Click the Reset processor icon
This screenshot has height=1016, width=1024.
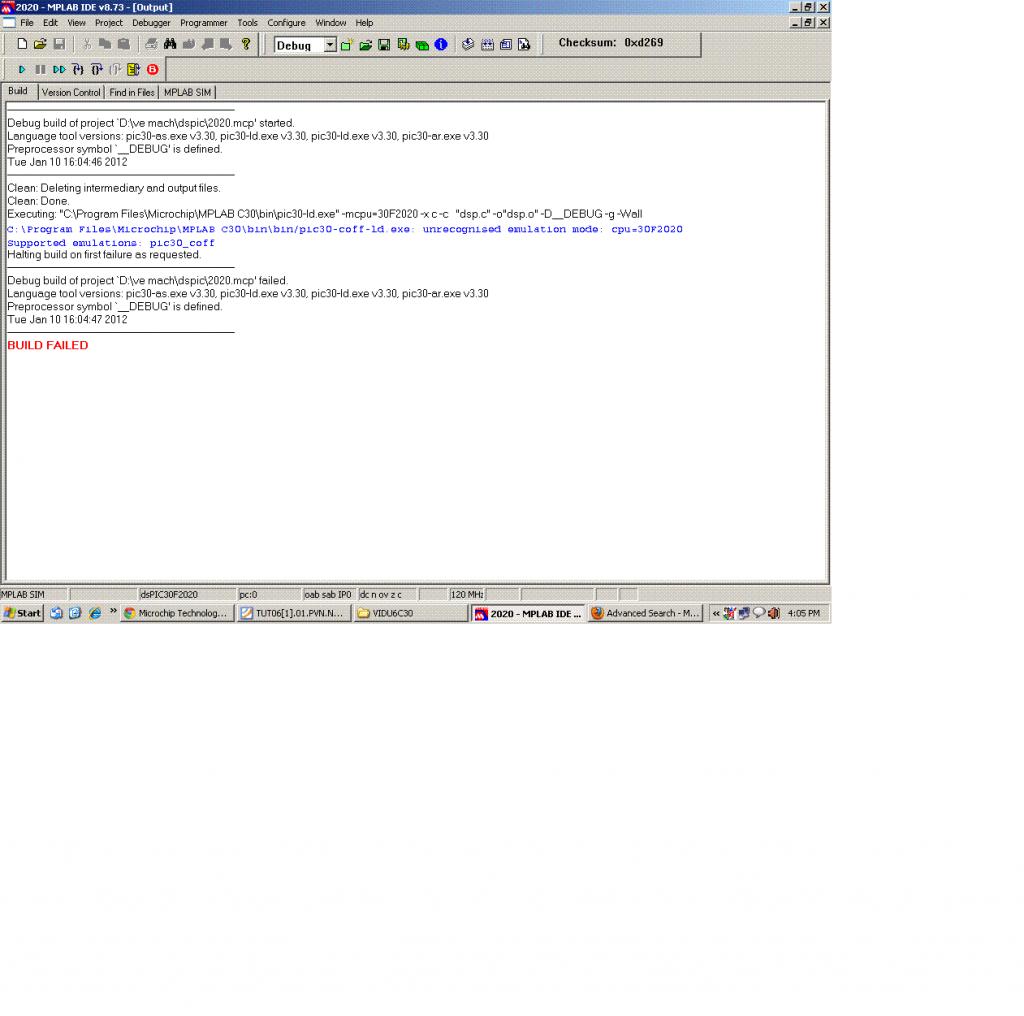click(x=134, y=69)
